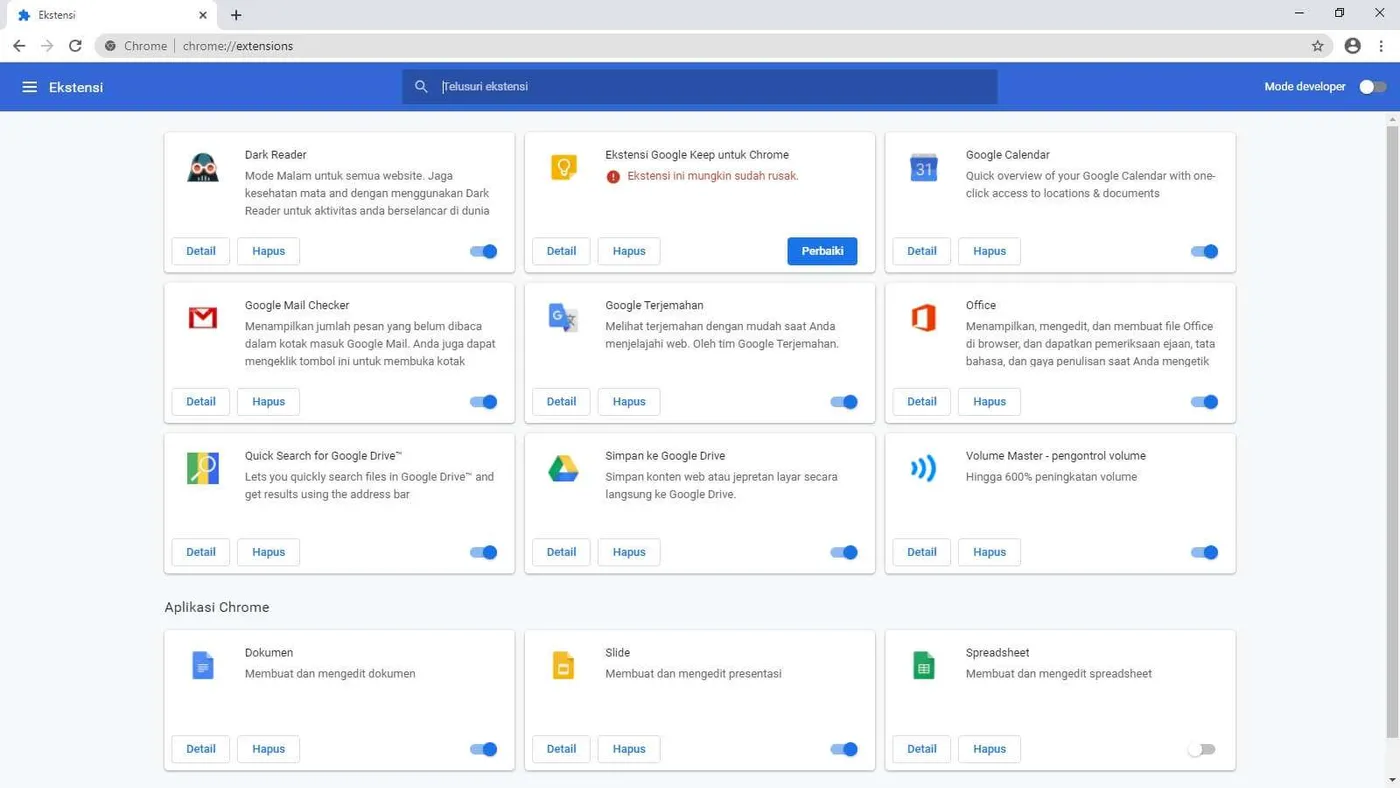This screenshot has width=1400, height=788.
Task: Enable Mode developer toggle
Action: (1372, 87)
